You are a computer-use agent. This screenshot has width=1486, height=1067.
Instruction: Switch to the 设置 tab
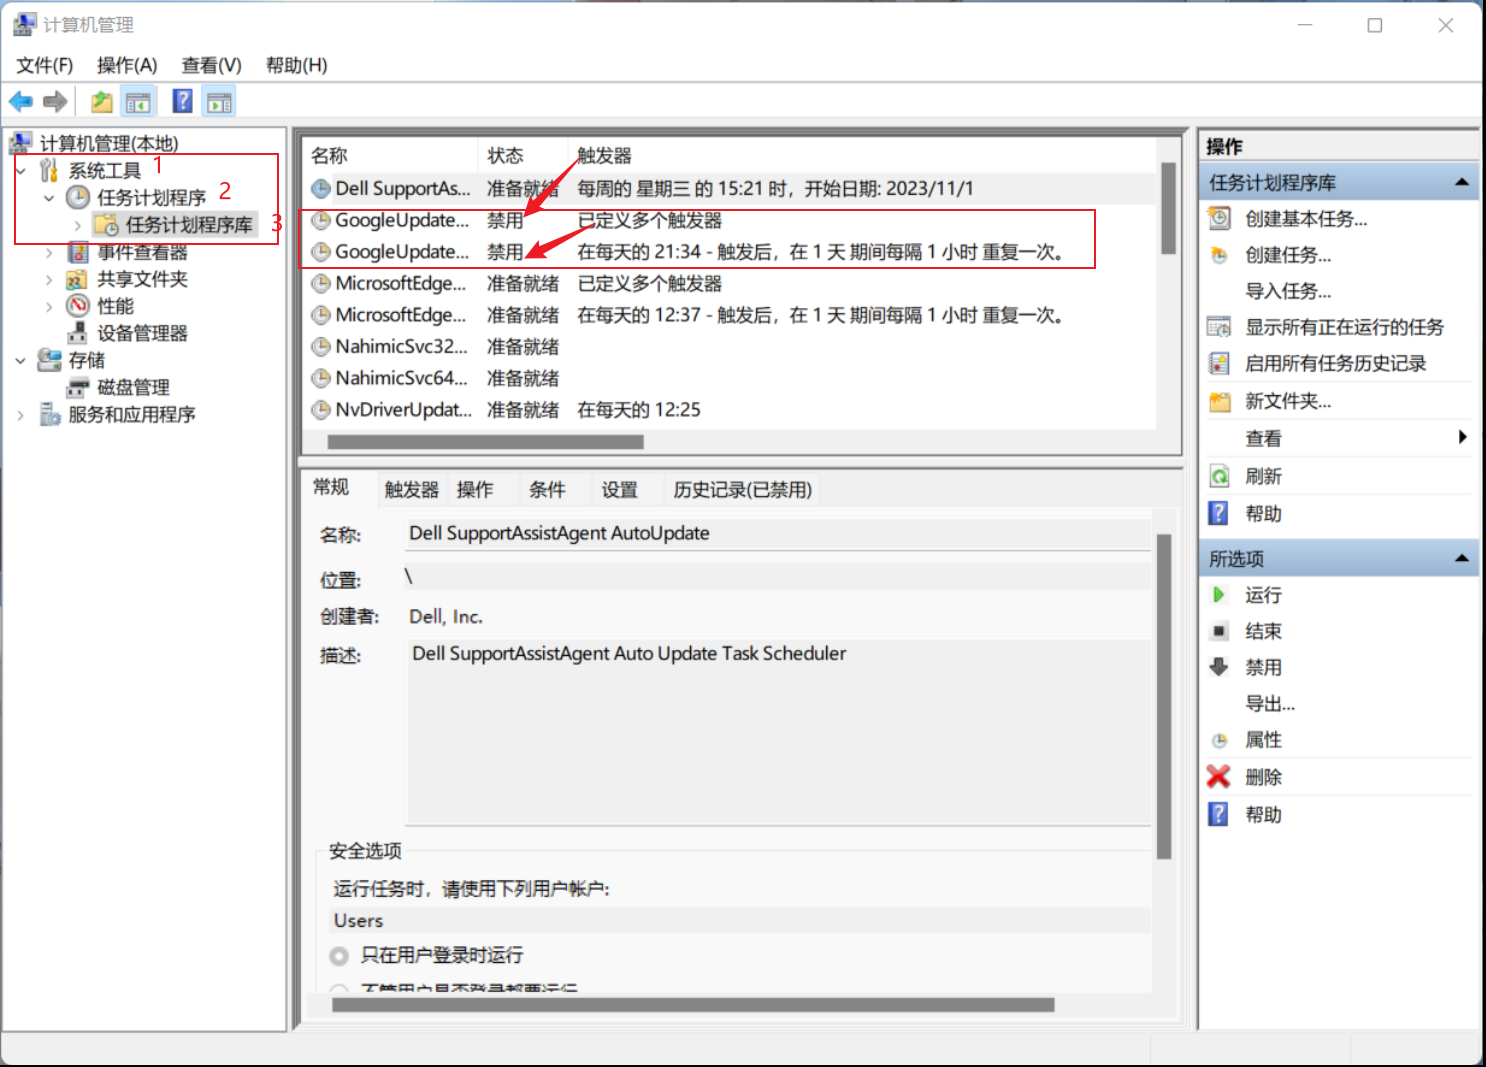tap(619, 489)
